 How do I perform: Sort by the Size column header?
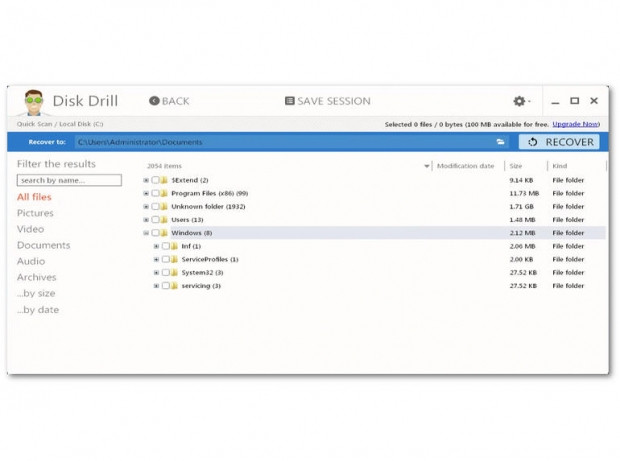[x=516, y=166]
